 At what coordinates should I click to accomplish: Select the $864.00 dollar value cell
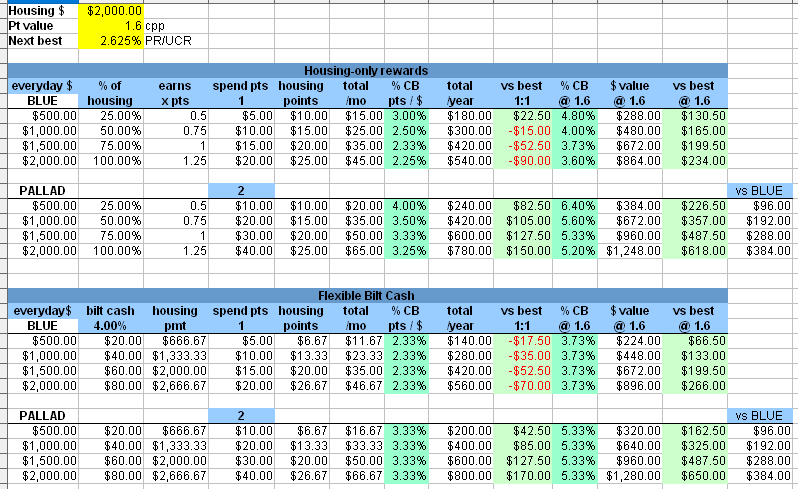pyautogui.click(x=636, y=160)
